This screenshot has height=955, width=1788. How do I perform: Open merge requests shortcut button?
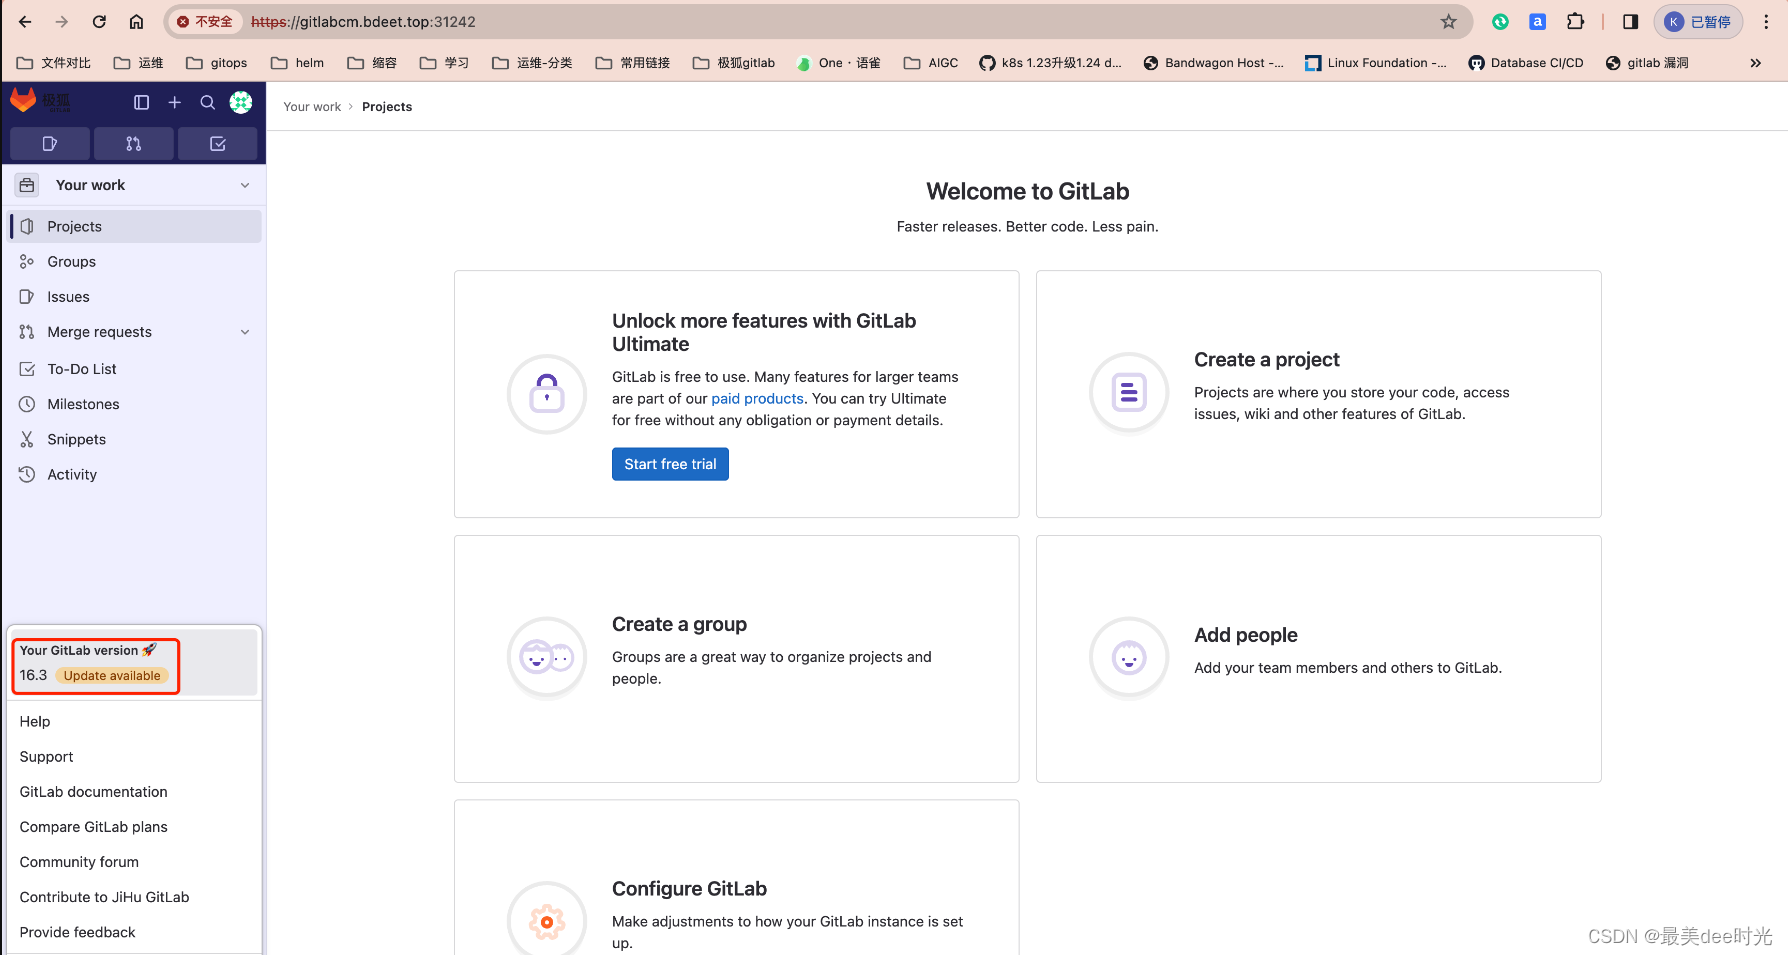(134, 144)
